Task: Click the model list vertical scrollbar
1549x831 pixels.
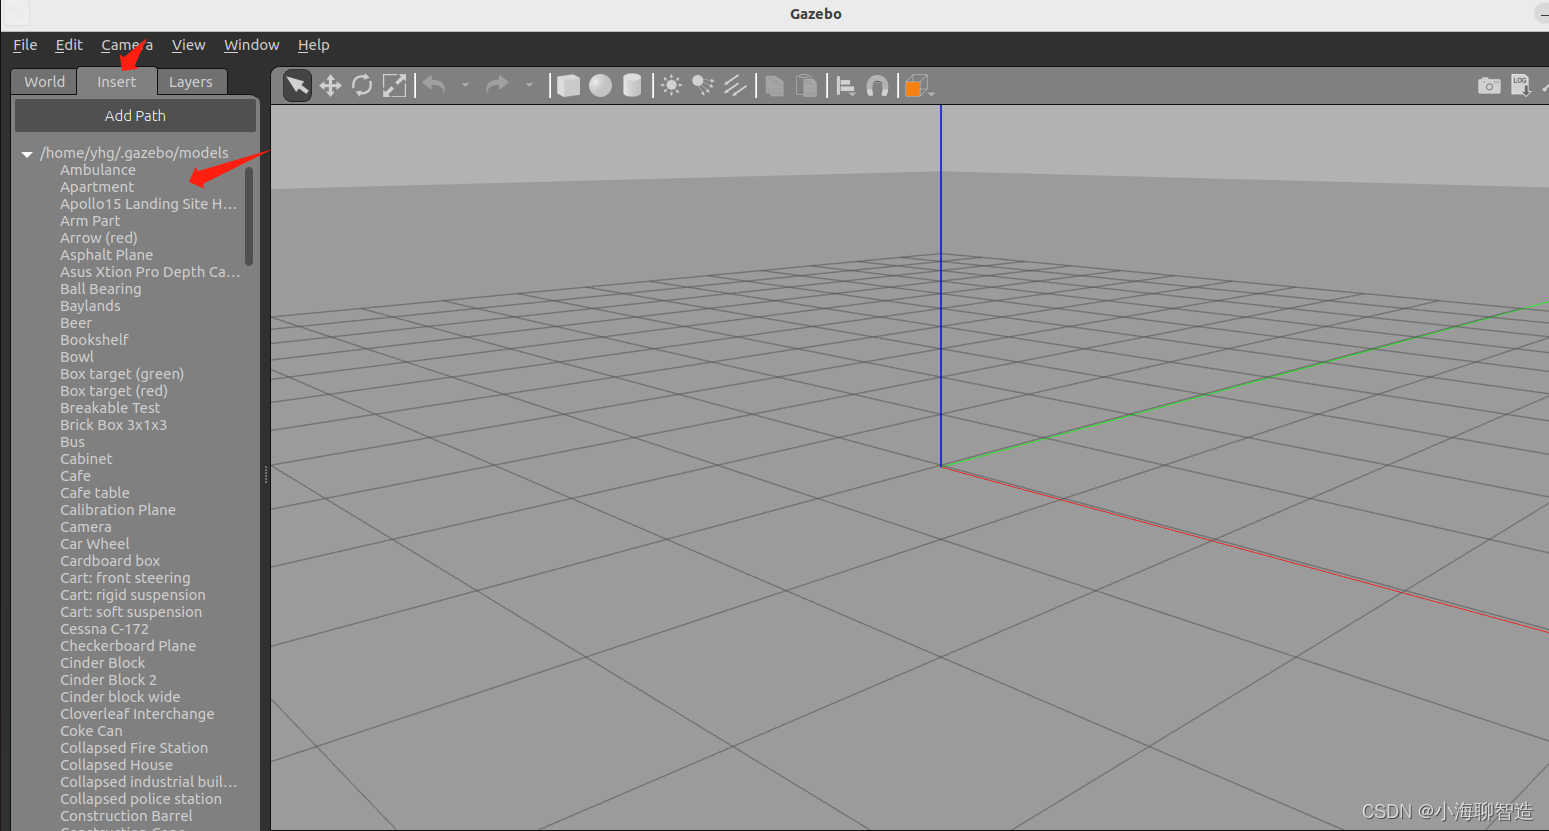Action: click(249, 216)
